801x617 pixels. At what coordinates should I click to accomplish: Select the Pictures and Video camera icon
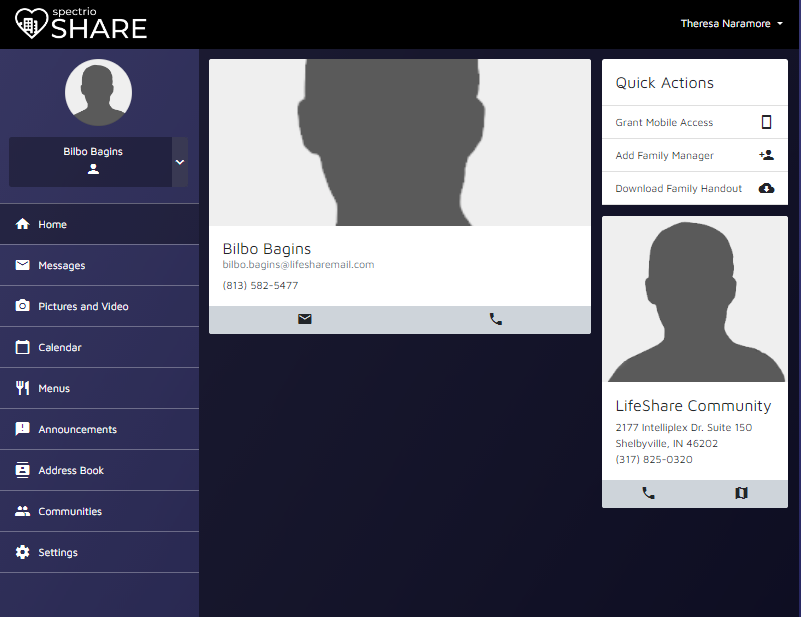click(22, 306)
